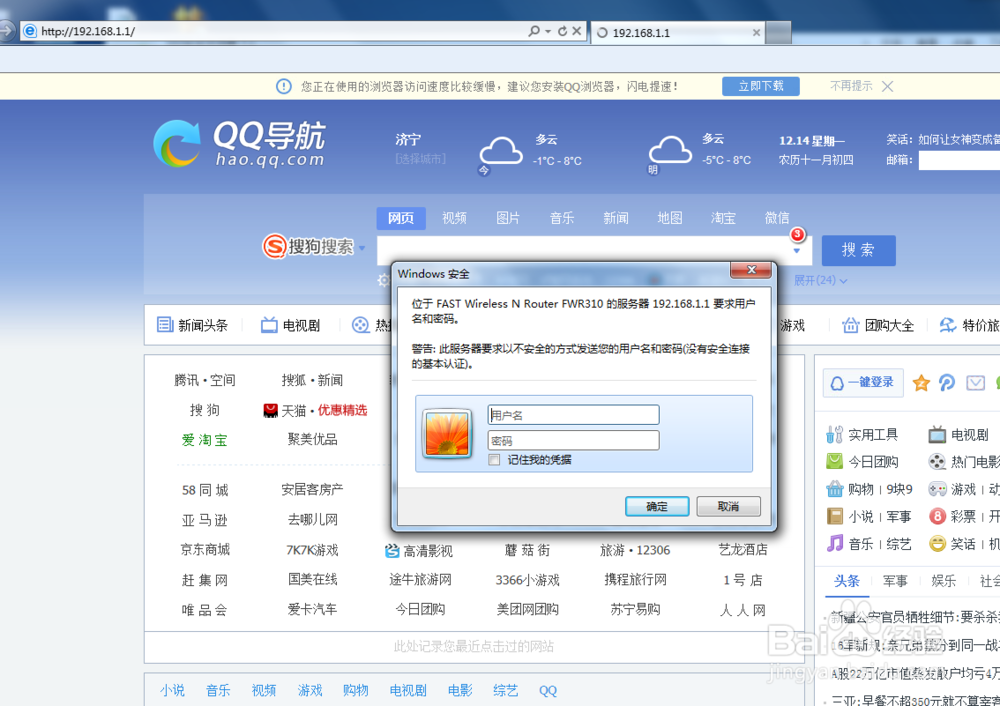Select the 选择城市 city chooser
The width and height of the screenshot is (1000, 706).
420,159
